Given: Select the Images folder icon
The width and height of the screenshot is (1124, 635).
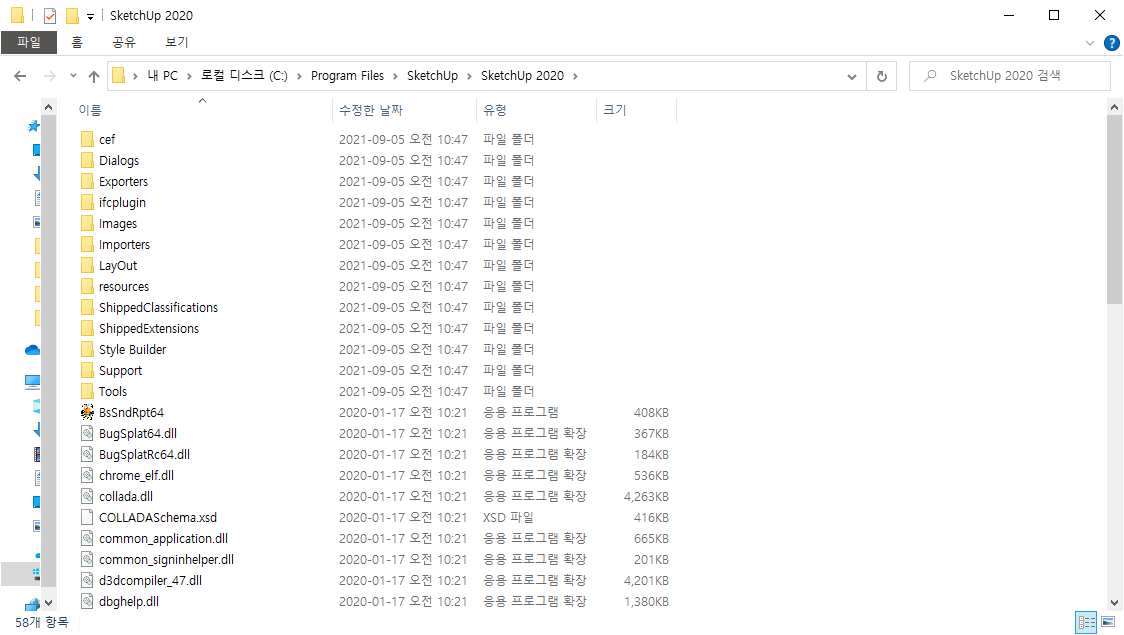Looking at the screenshot, I should tap(87, 223).
